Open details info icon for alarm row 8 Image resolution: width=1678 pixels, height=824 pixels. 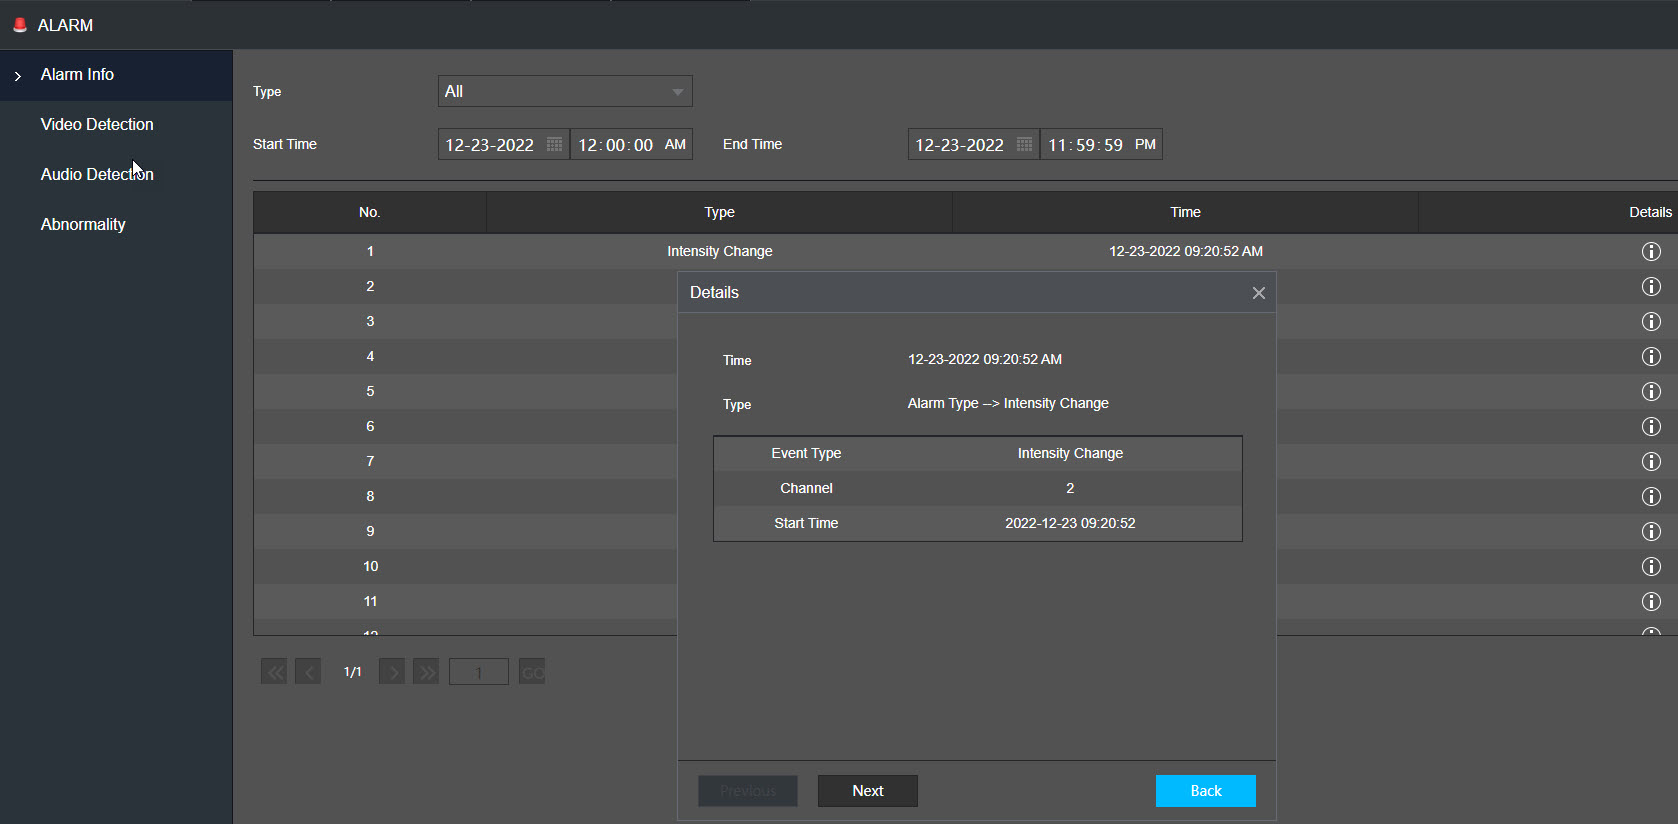pos(1651,496)
